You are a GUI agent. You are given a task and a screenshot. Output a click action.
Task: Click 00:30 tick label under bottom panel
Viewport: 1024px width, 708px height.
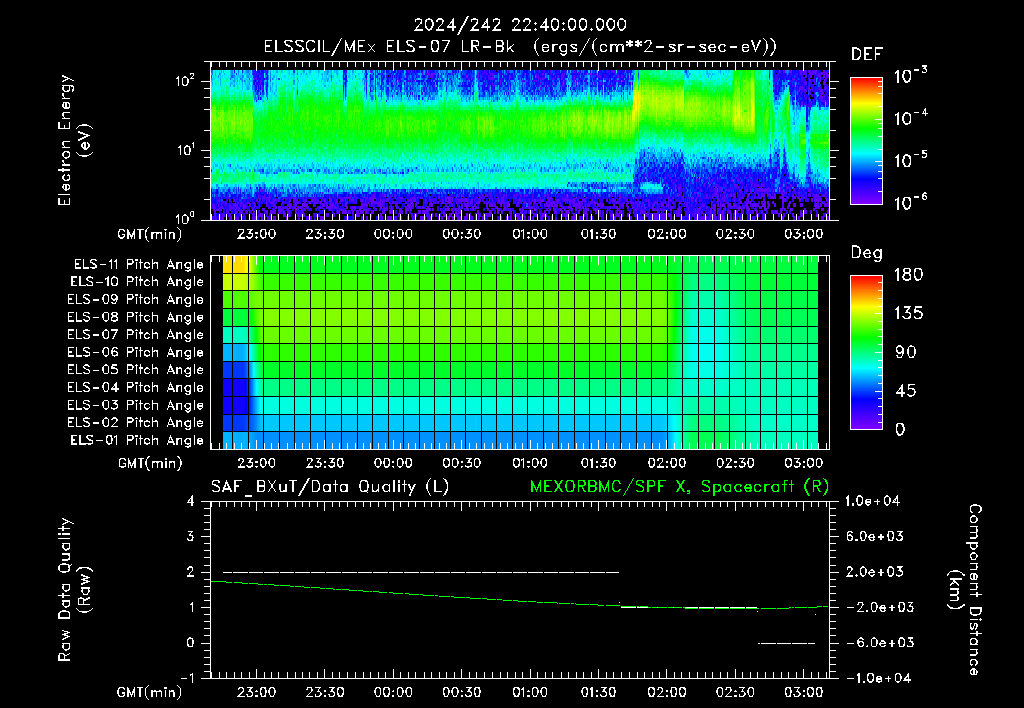(462, 692)
